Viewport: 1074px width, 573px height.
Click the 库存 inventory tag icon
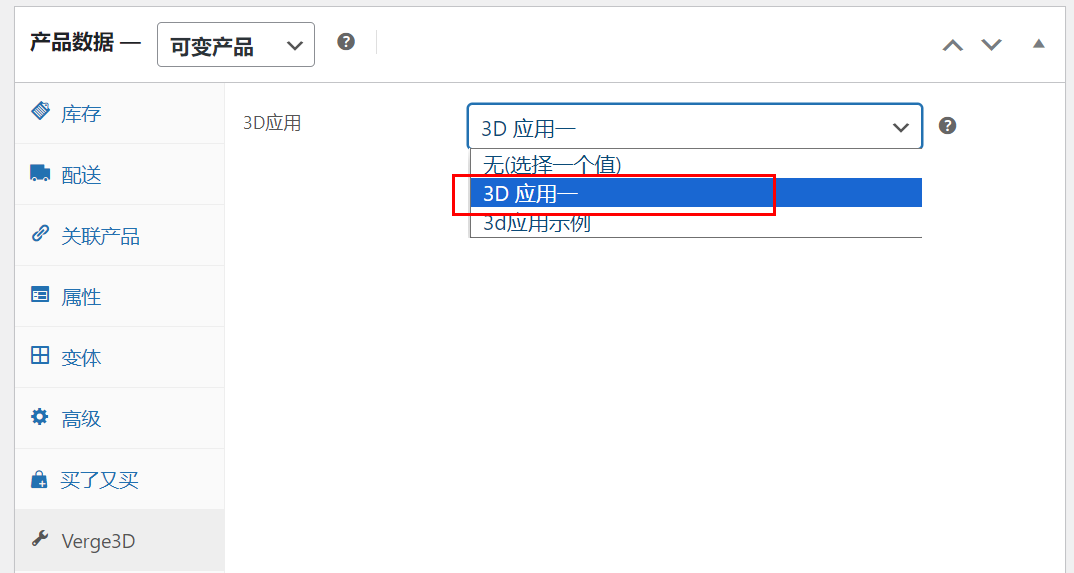coord(40,111)
